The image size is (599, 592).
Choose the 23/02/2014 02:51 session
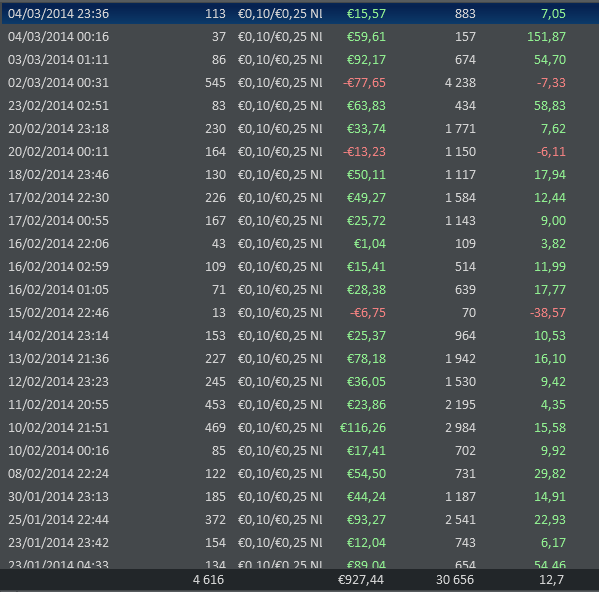(x=300, y=105)
